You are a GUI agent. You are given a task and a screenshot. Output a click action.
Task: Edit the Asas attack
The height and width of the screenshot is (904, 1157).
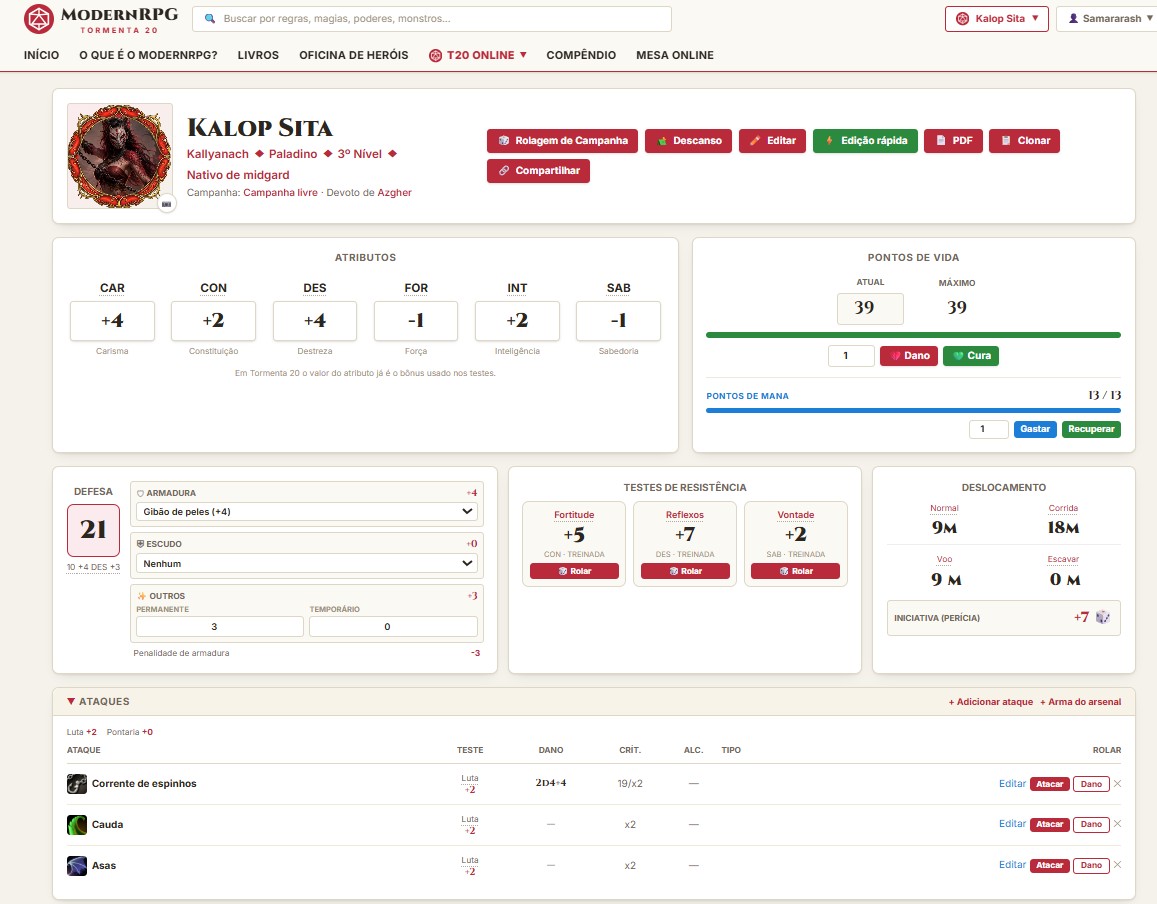(x=1012, y=865)
